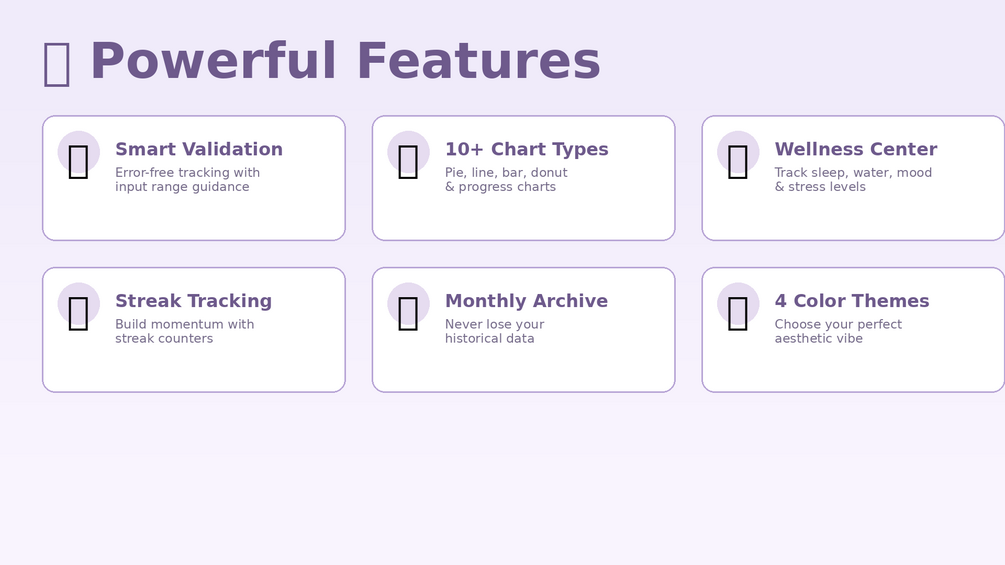The width and height of the screenshot is (1005, 565).
Task: Click 'Never lose your historical data' text
Action: pyautogui.click(x=494, y=332)
